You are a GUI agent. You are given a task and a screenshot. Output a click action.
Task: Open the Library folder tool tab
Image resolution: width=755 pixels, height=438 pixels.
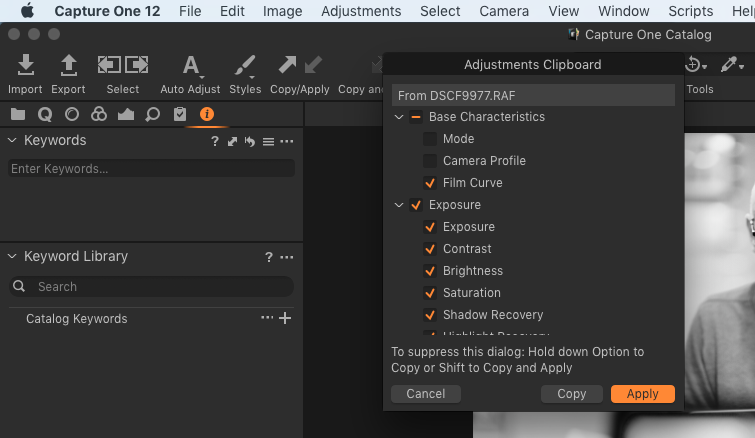pos(18,114)
